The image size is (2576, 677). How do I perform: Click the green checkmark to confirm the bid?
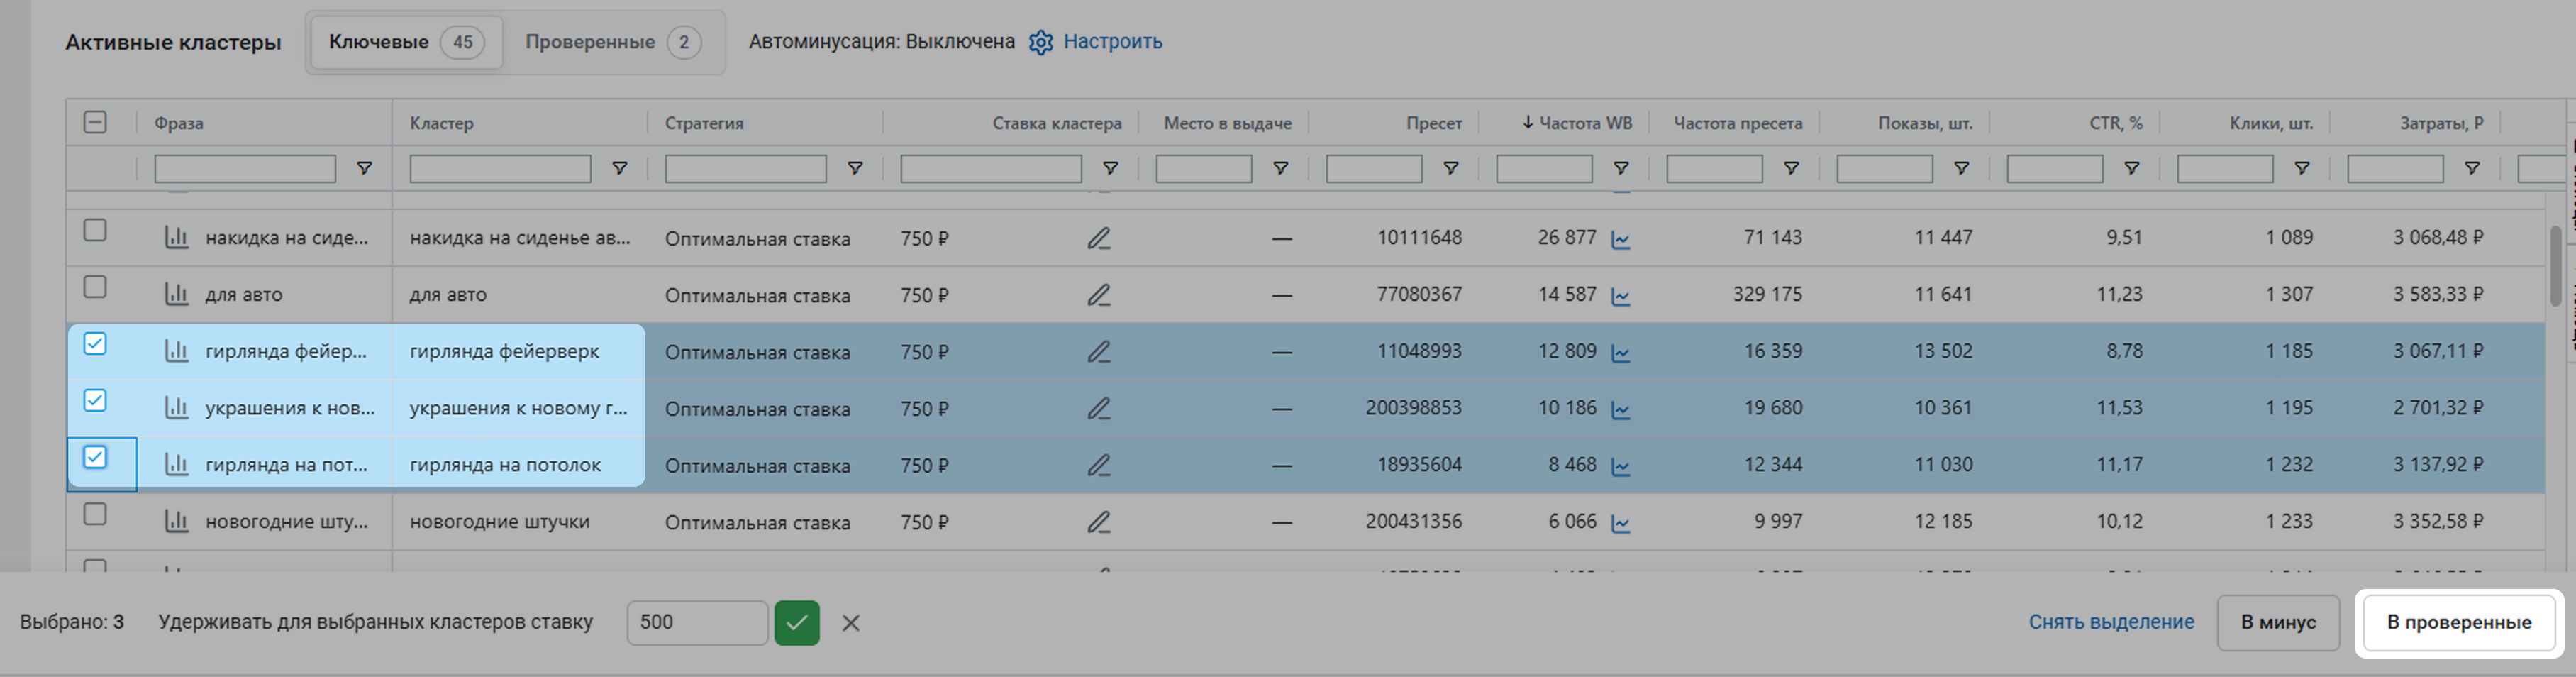pos(796,622)
